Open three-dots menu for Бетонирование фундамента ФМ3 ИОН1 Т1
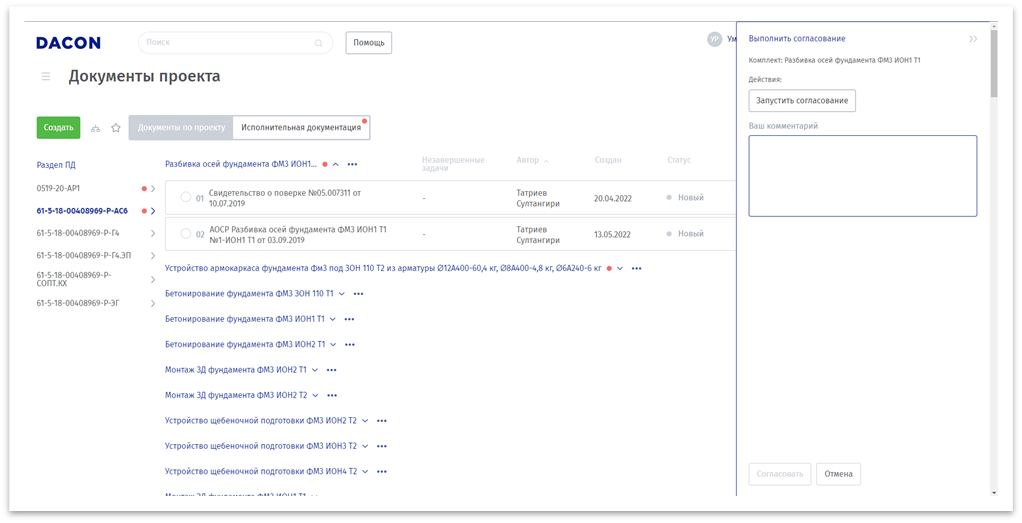This screenshot has width=1022, height=523. coord(349,319)
